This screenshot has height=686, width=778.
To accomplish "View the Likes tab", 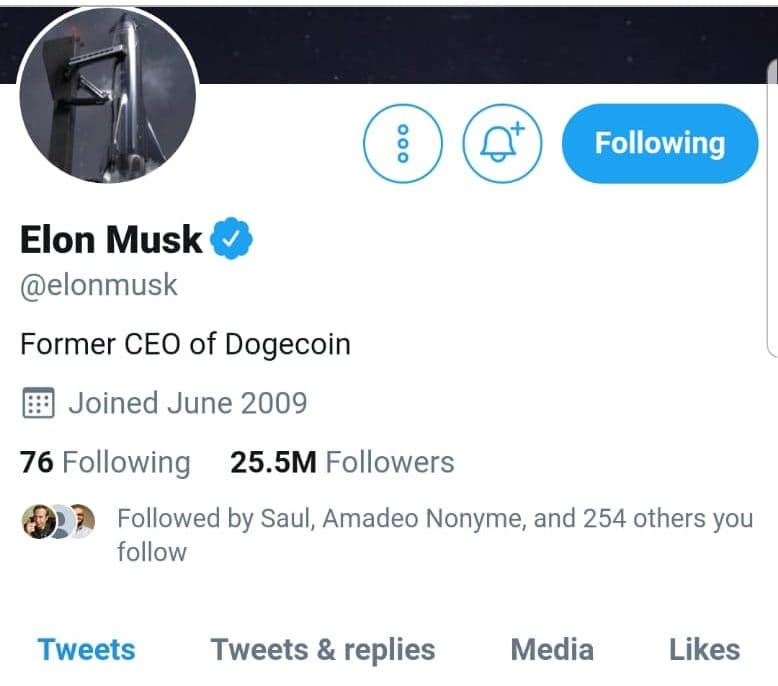I will point(704,650).
